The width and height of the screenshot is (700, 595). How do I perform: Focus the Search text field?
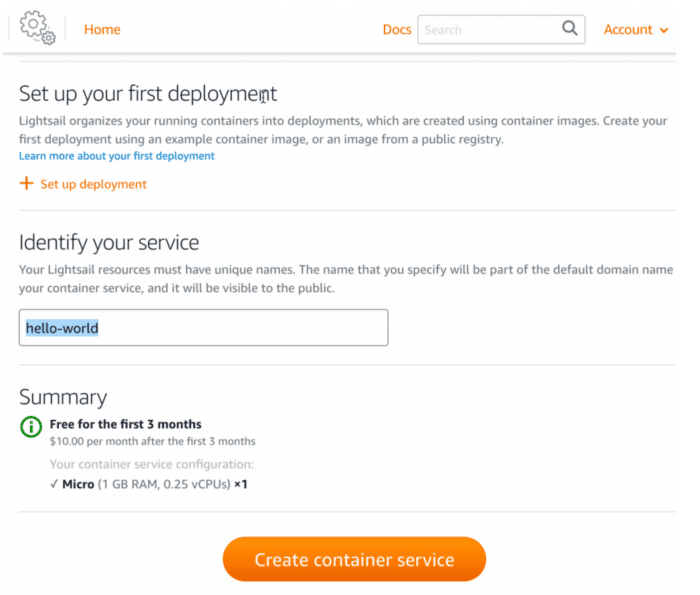pyautogui.click(x=487, y=30)
